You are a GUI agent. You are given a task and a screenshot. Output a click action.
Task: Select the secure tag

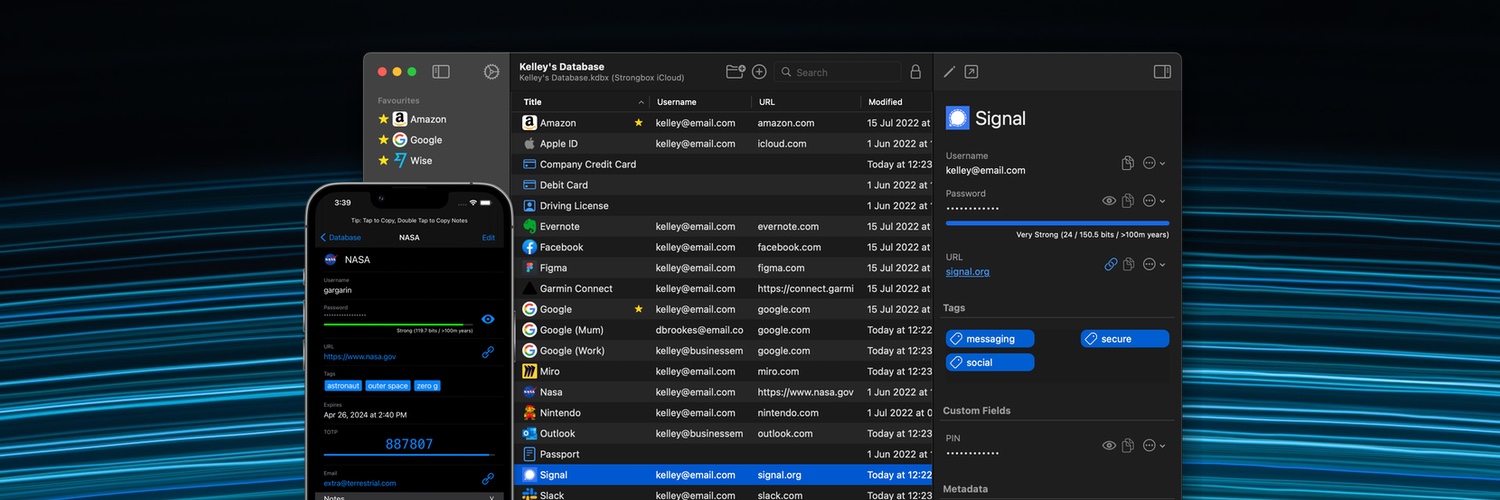point(1125,339)
